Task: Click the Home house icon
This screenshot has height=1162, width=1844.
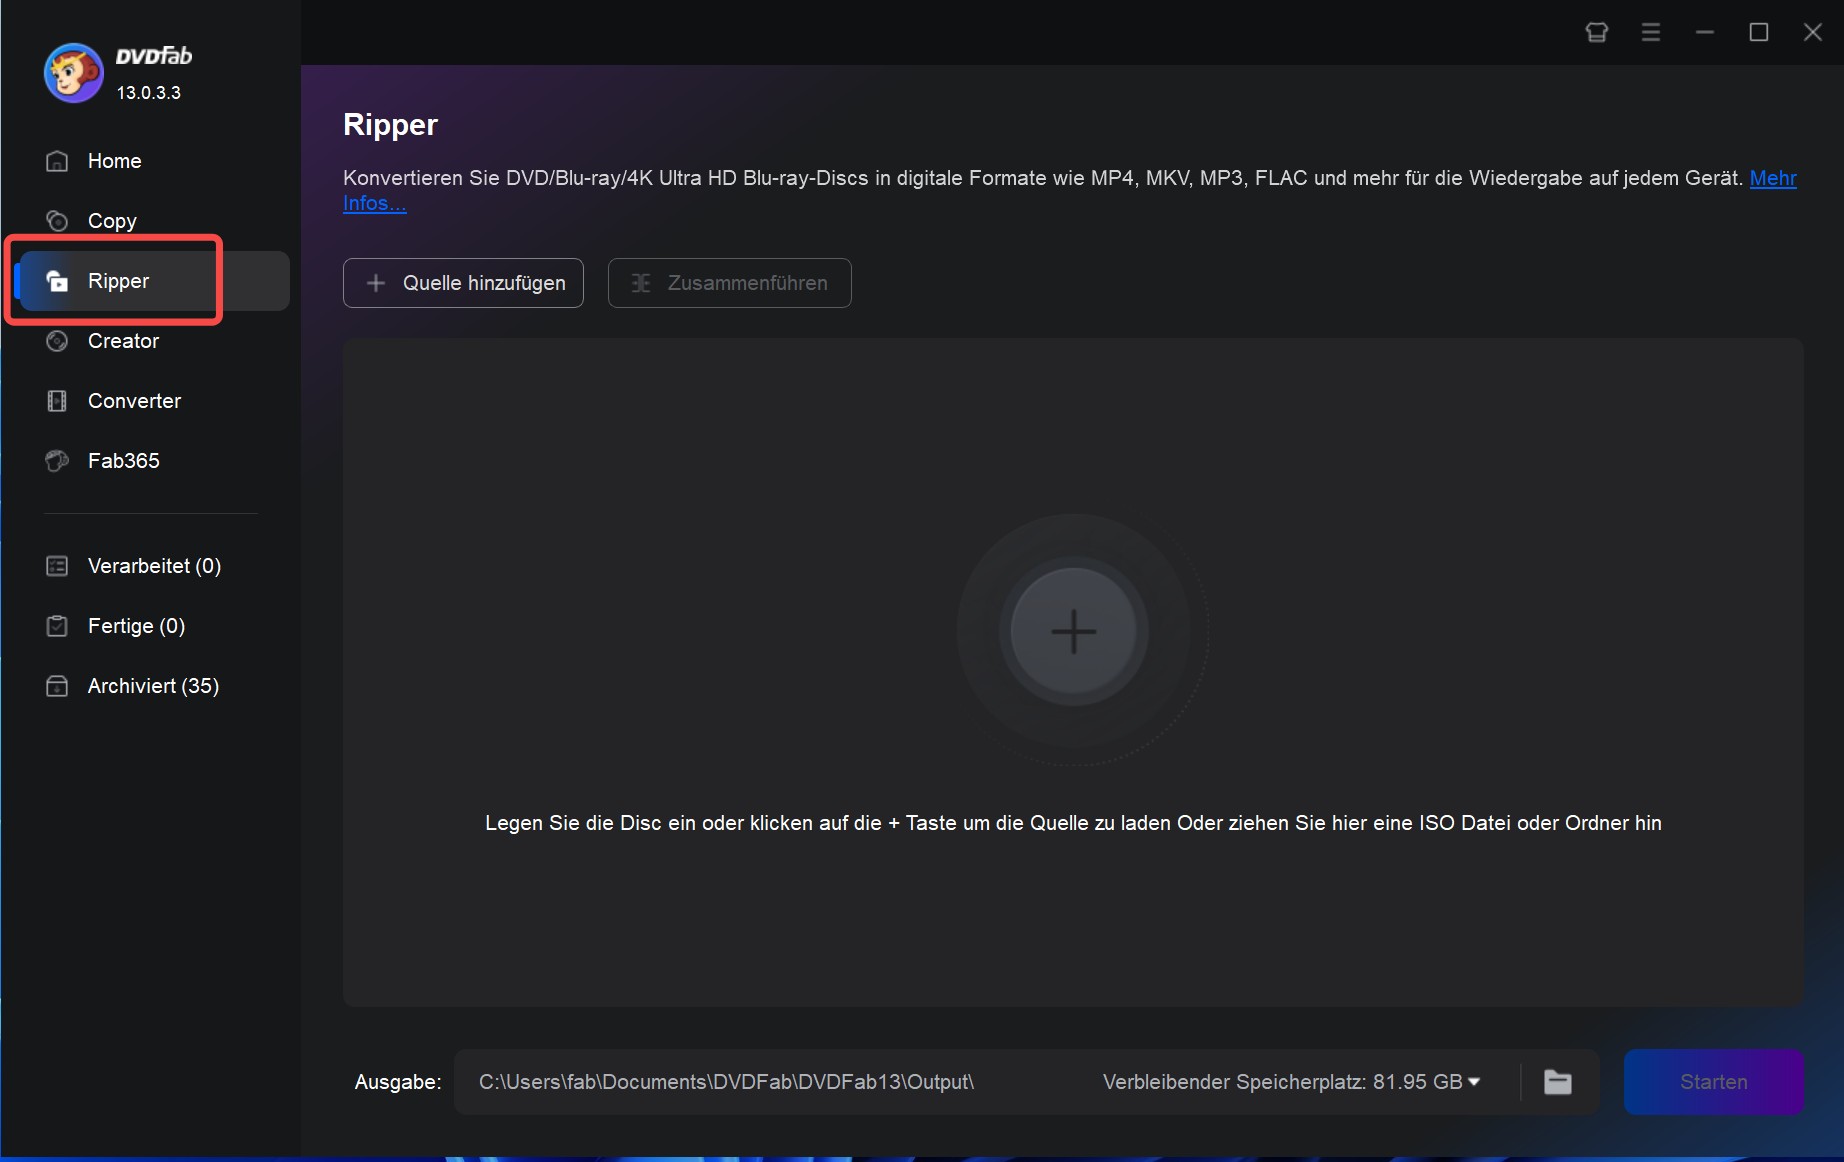Action: pyautogui.click(x=58, y=161)
